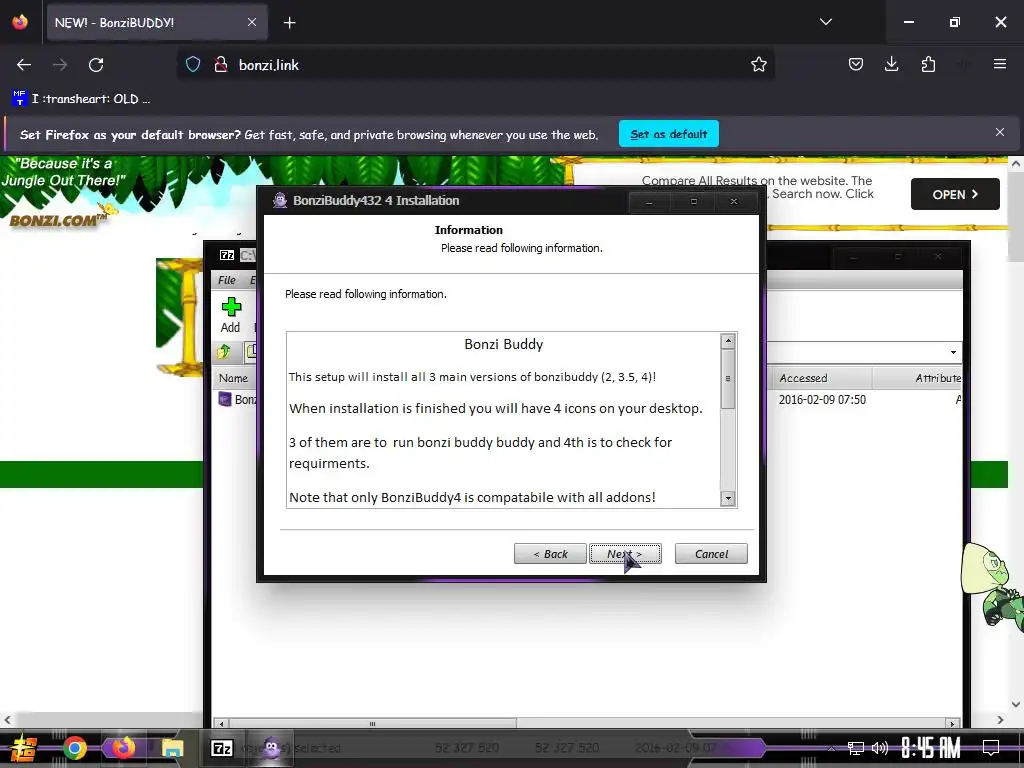The height and width of the screenshot is (768, 1024).
Task: Click the 7-Zip horizontal scrollbar thumb
Action: (372, 723)
